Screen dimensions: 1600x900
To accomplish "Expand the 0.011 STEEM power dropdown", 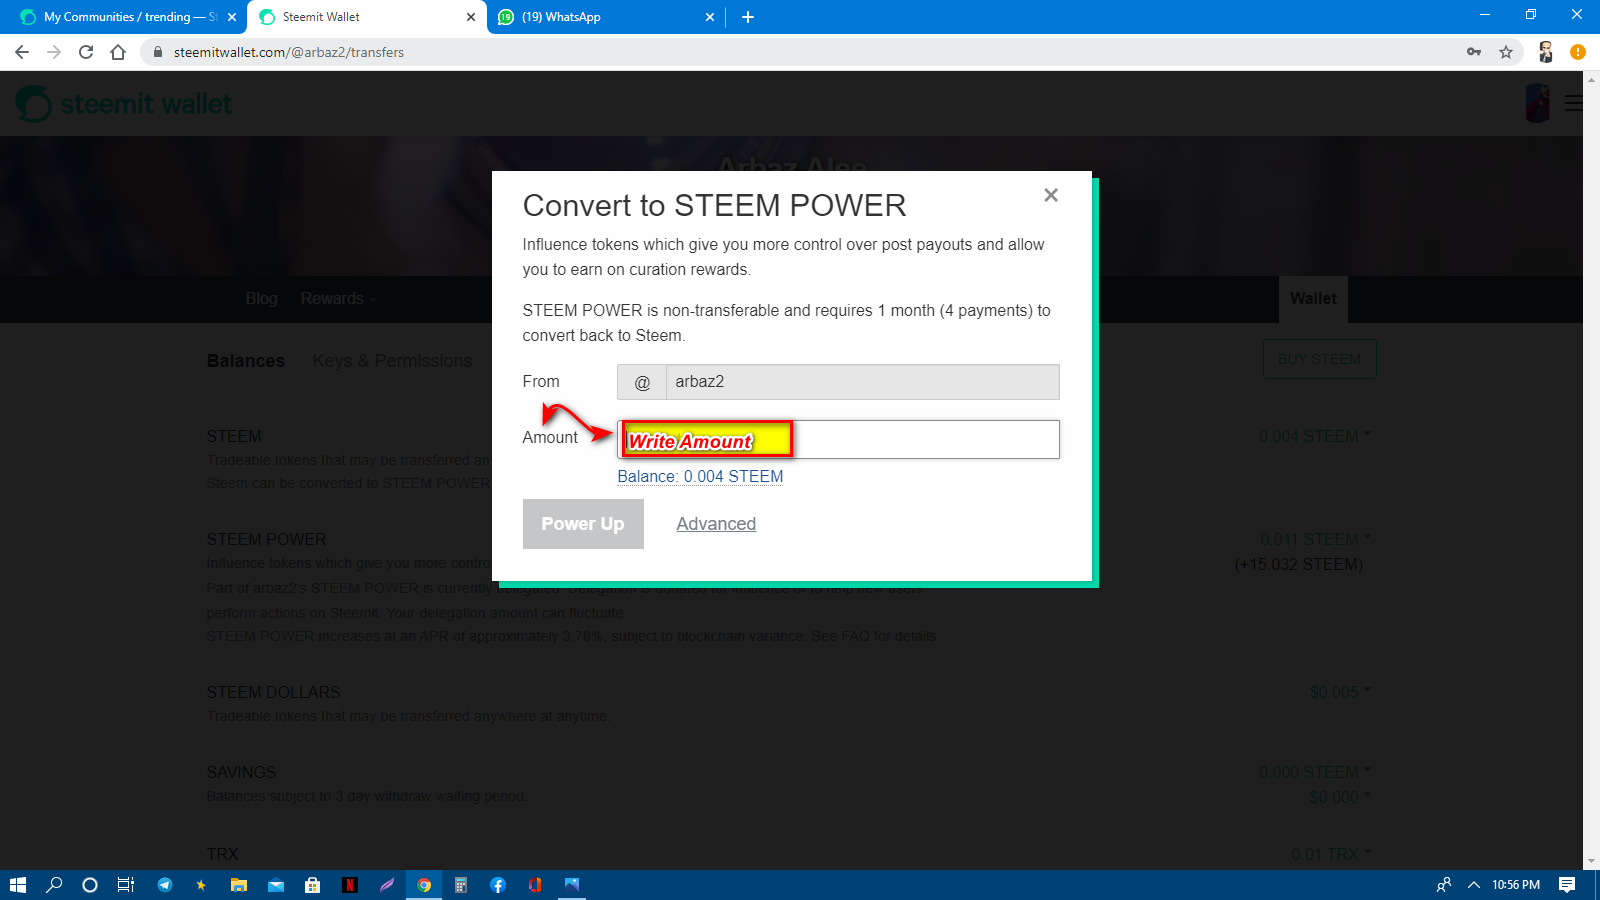I will point(1315,540).
